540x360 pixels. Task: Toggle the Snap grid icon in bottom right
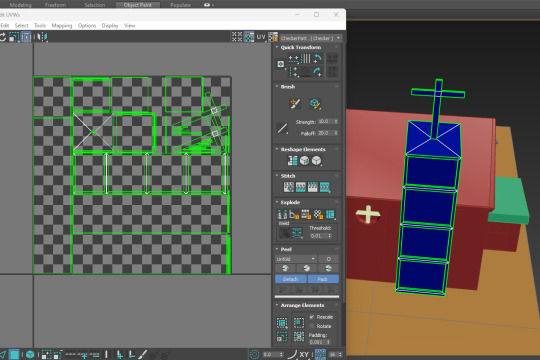tap(320, 354)
